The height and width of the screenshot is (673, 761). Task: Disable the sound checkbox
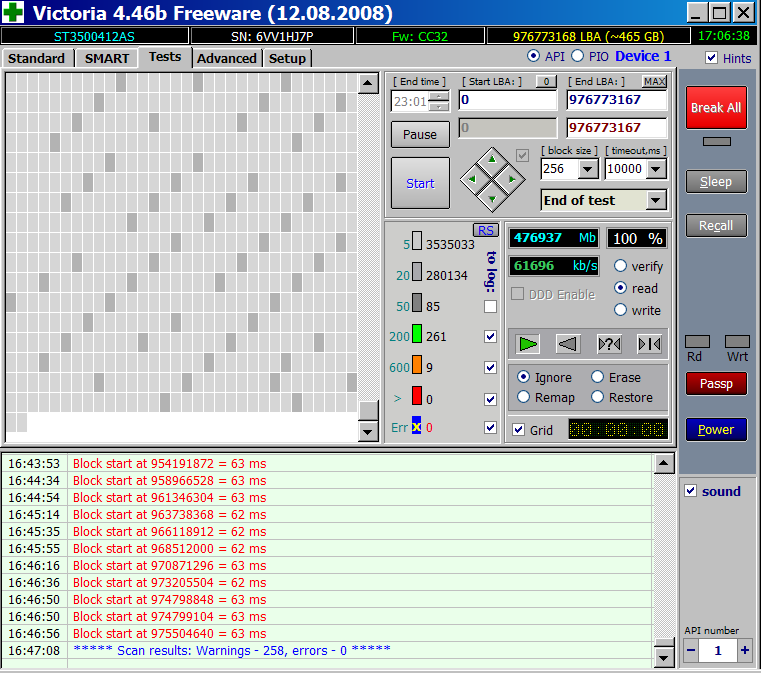pos(690,491)
